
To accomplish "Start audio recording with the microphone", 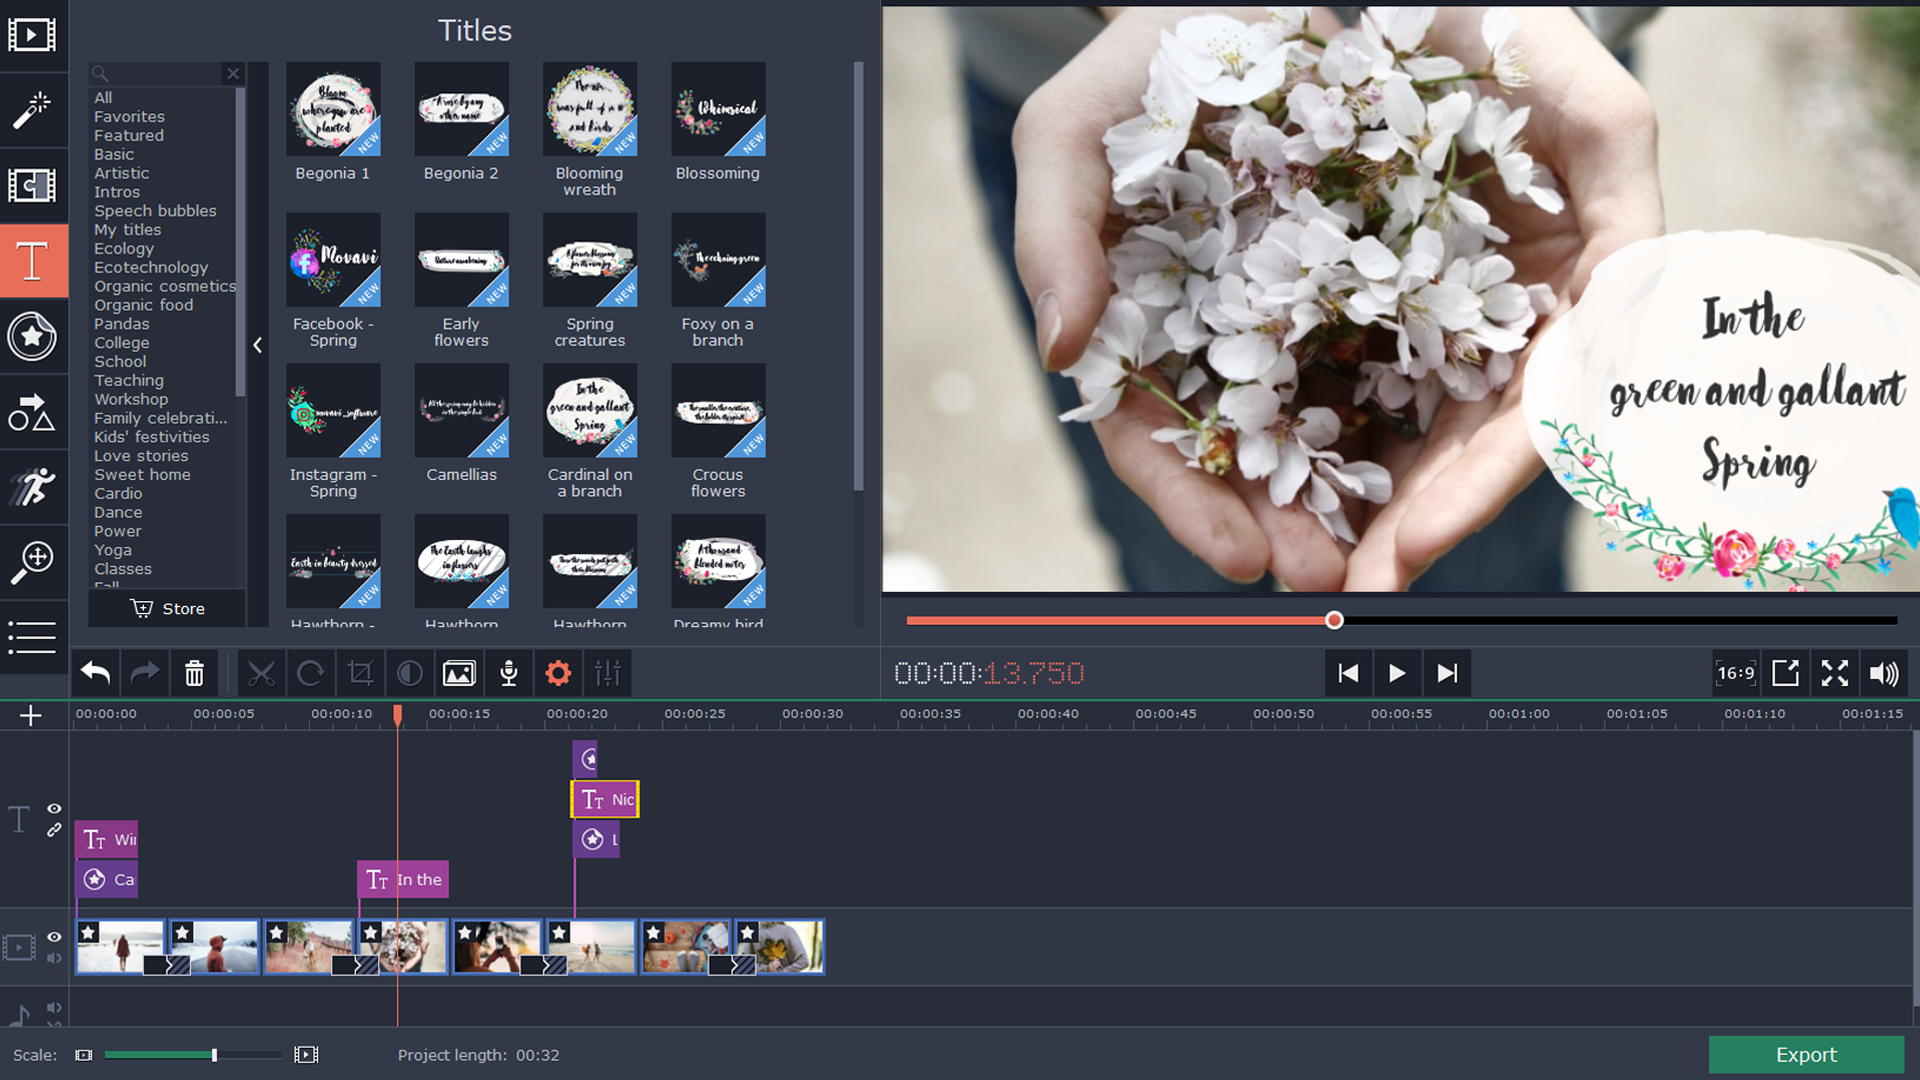I will coord(508,673).
